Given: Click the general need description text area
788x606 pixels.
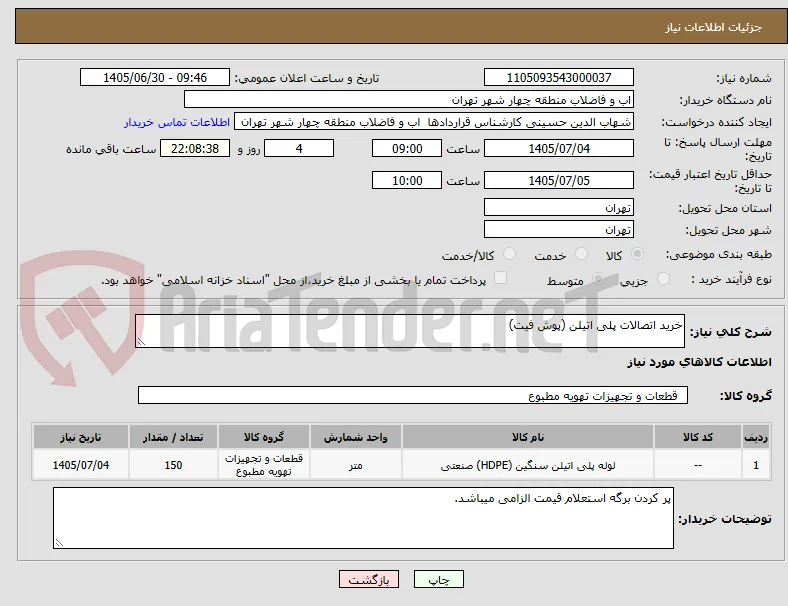Looking at the screenshot, I should (x=410, y=331).
